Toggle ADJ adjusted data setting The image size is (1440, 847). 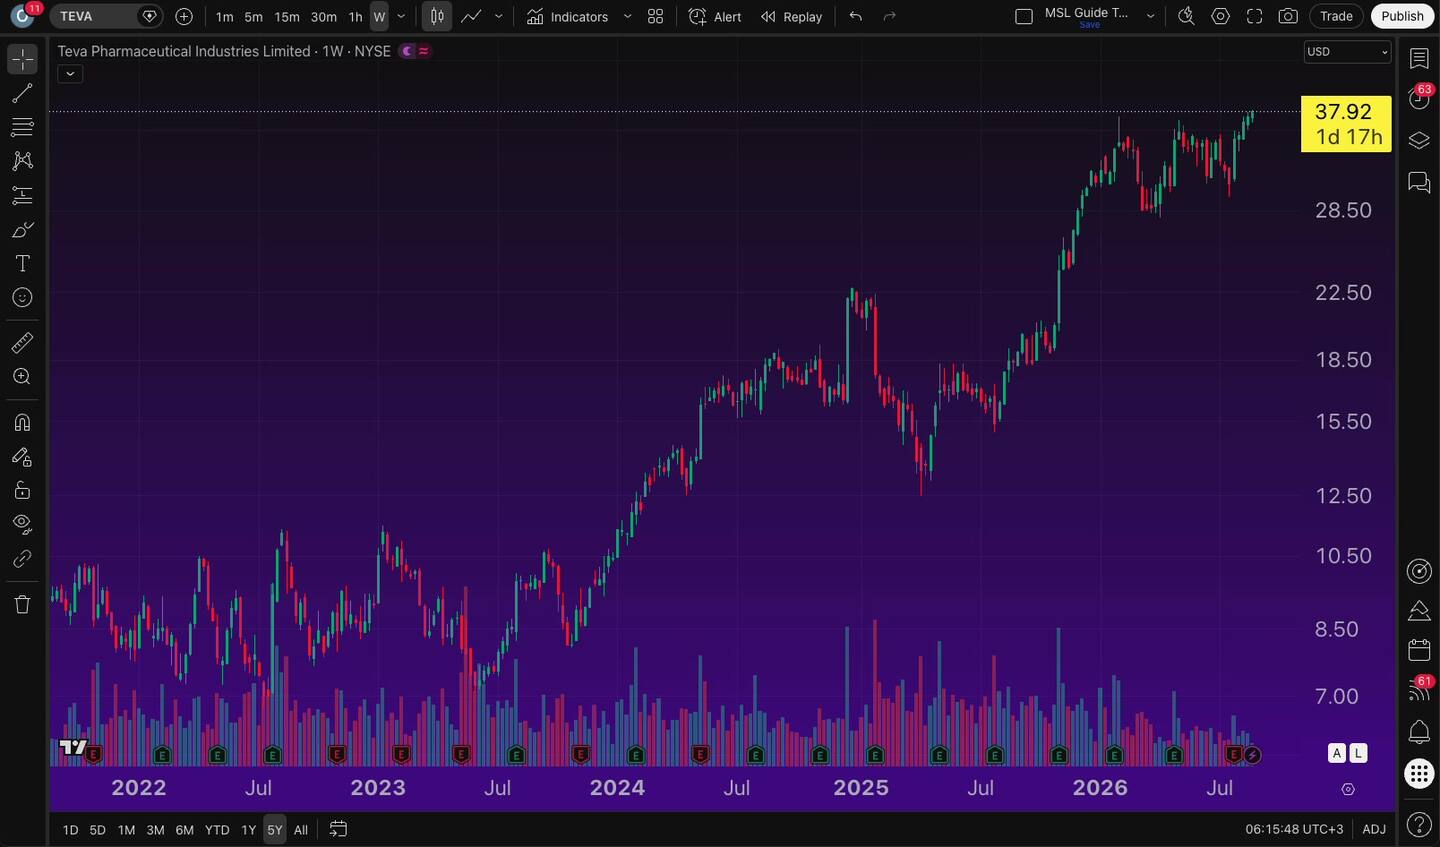(x=1374, y=829)
